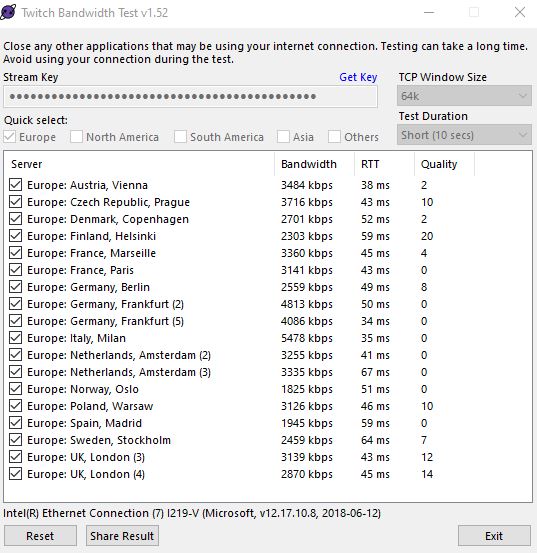The width and height of the screenshot is (537, 553).
Task: Open the TCP Window Size dropdown
Action: [464, 96]
